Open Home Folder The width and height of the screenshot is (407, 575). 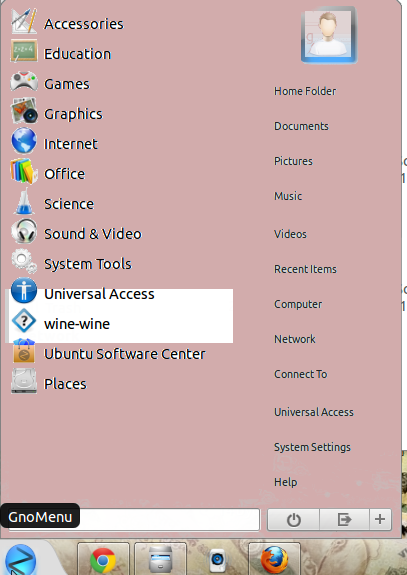pos(305,91)
